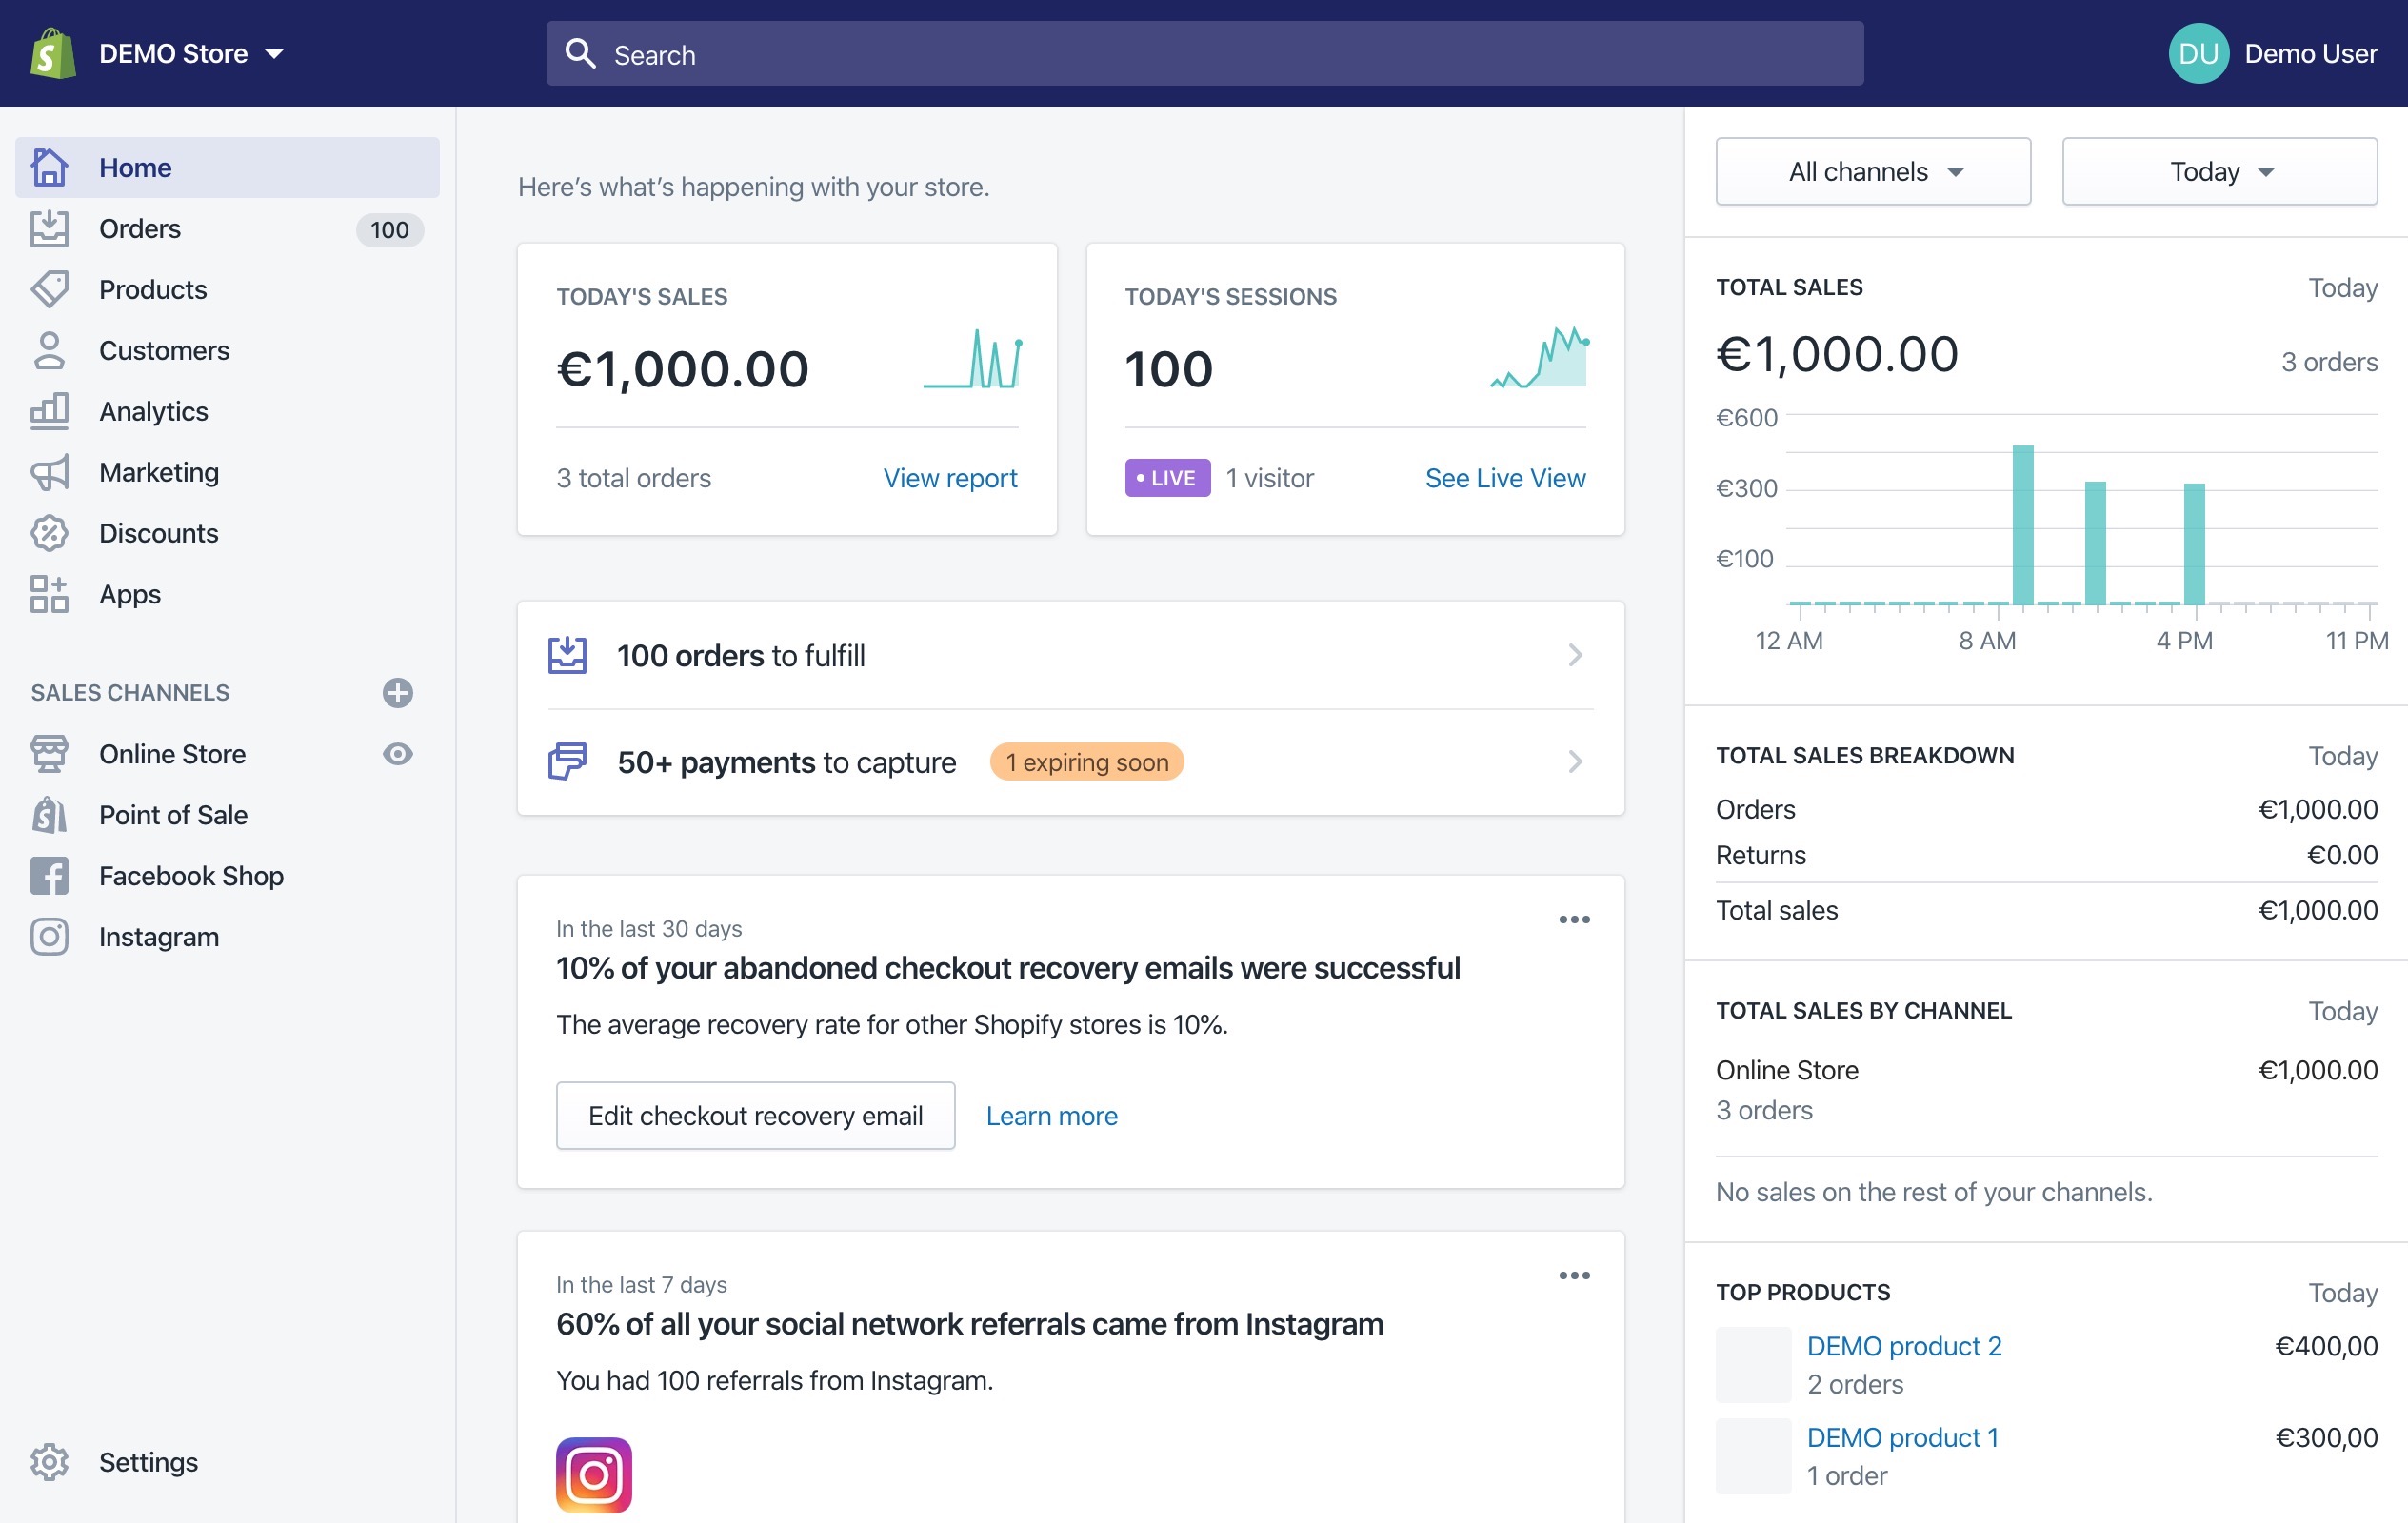View Online Store via eye icon
Image resolution: width=2408 pixels, height=1523 pixels.
pos(397,753)
